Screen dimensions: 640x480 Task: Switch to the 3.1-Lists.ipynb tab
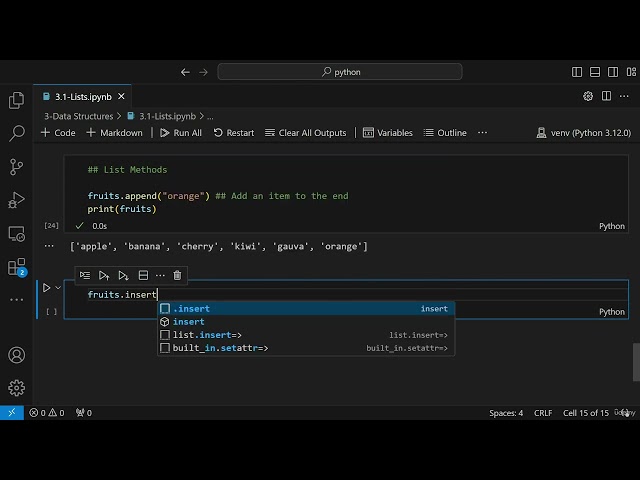coord(83,97)
